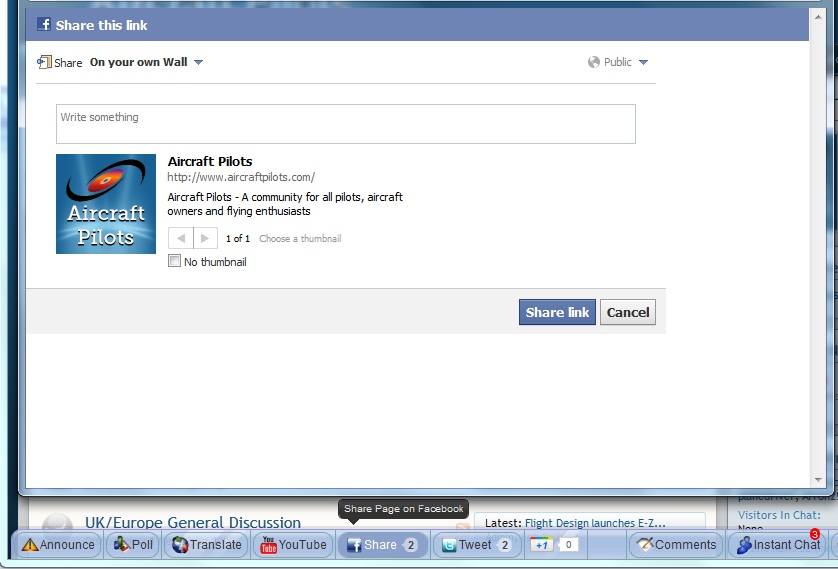Click the 'Share link' button
Screen dimensions: 838x569
click(x=557, y=312)
